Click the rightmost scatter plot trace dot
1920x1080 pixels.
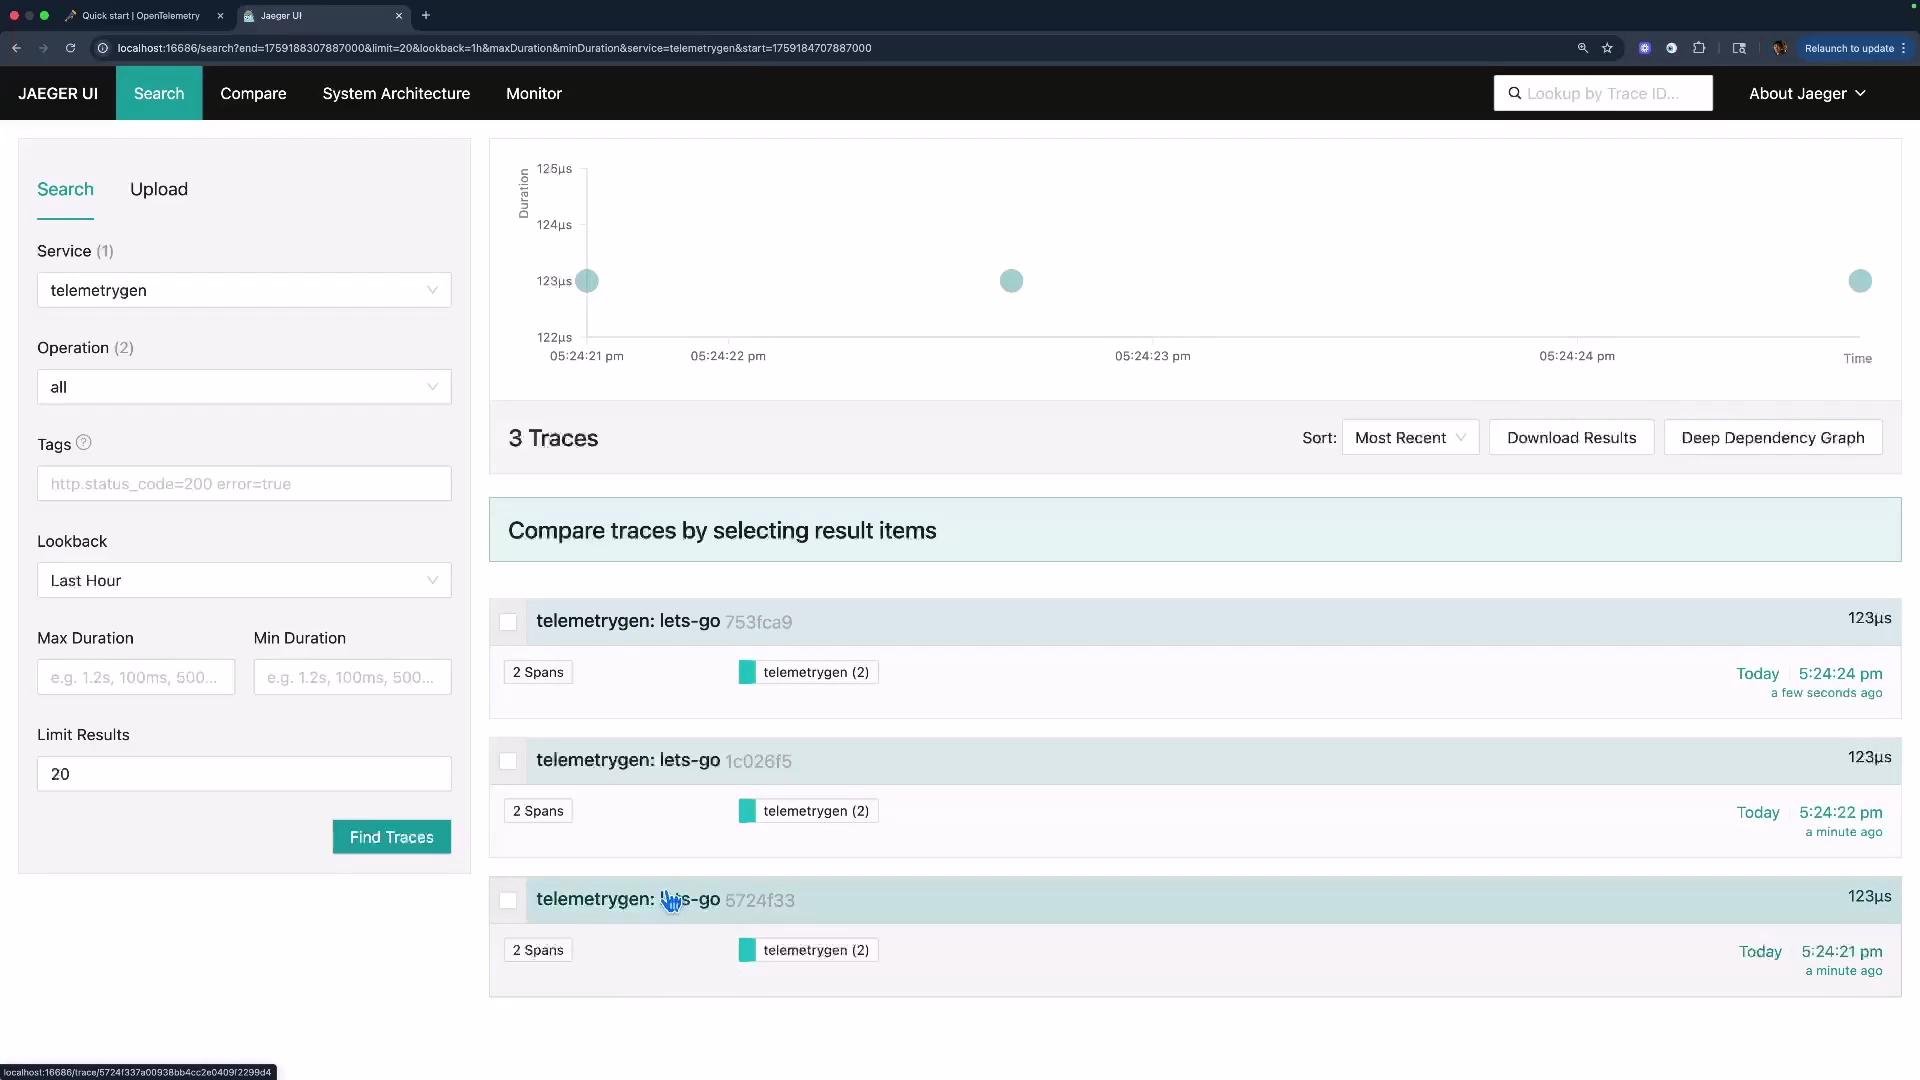coord(1860,281)
